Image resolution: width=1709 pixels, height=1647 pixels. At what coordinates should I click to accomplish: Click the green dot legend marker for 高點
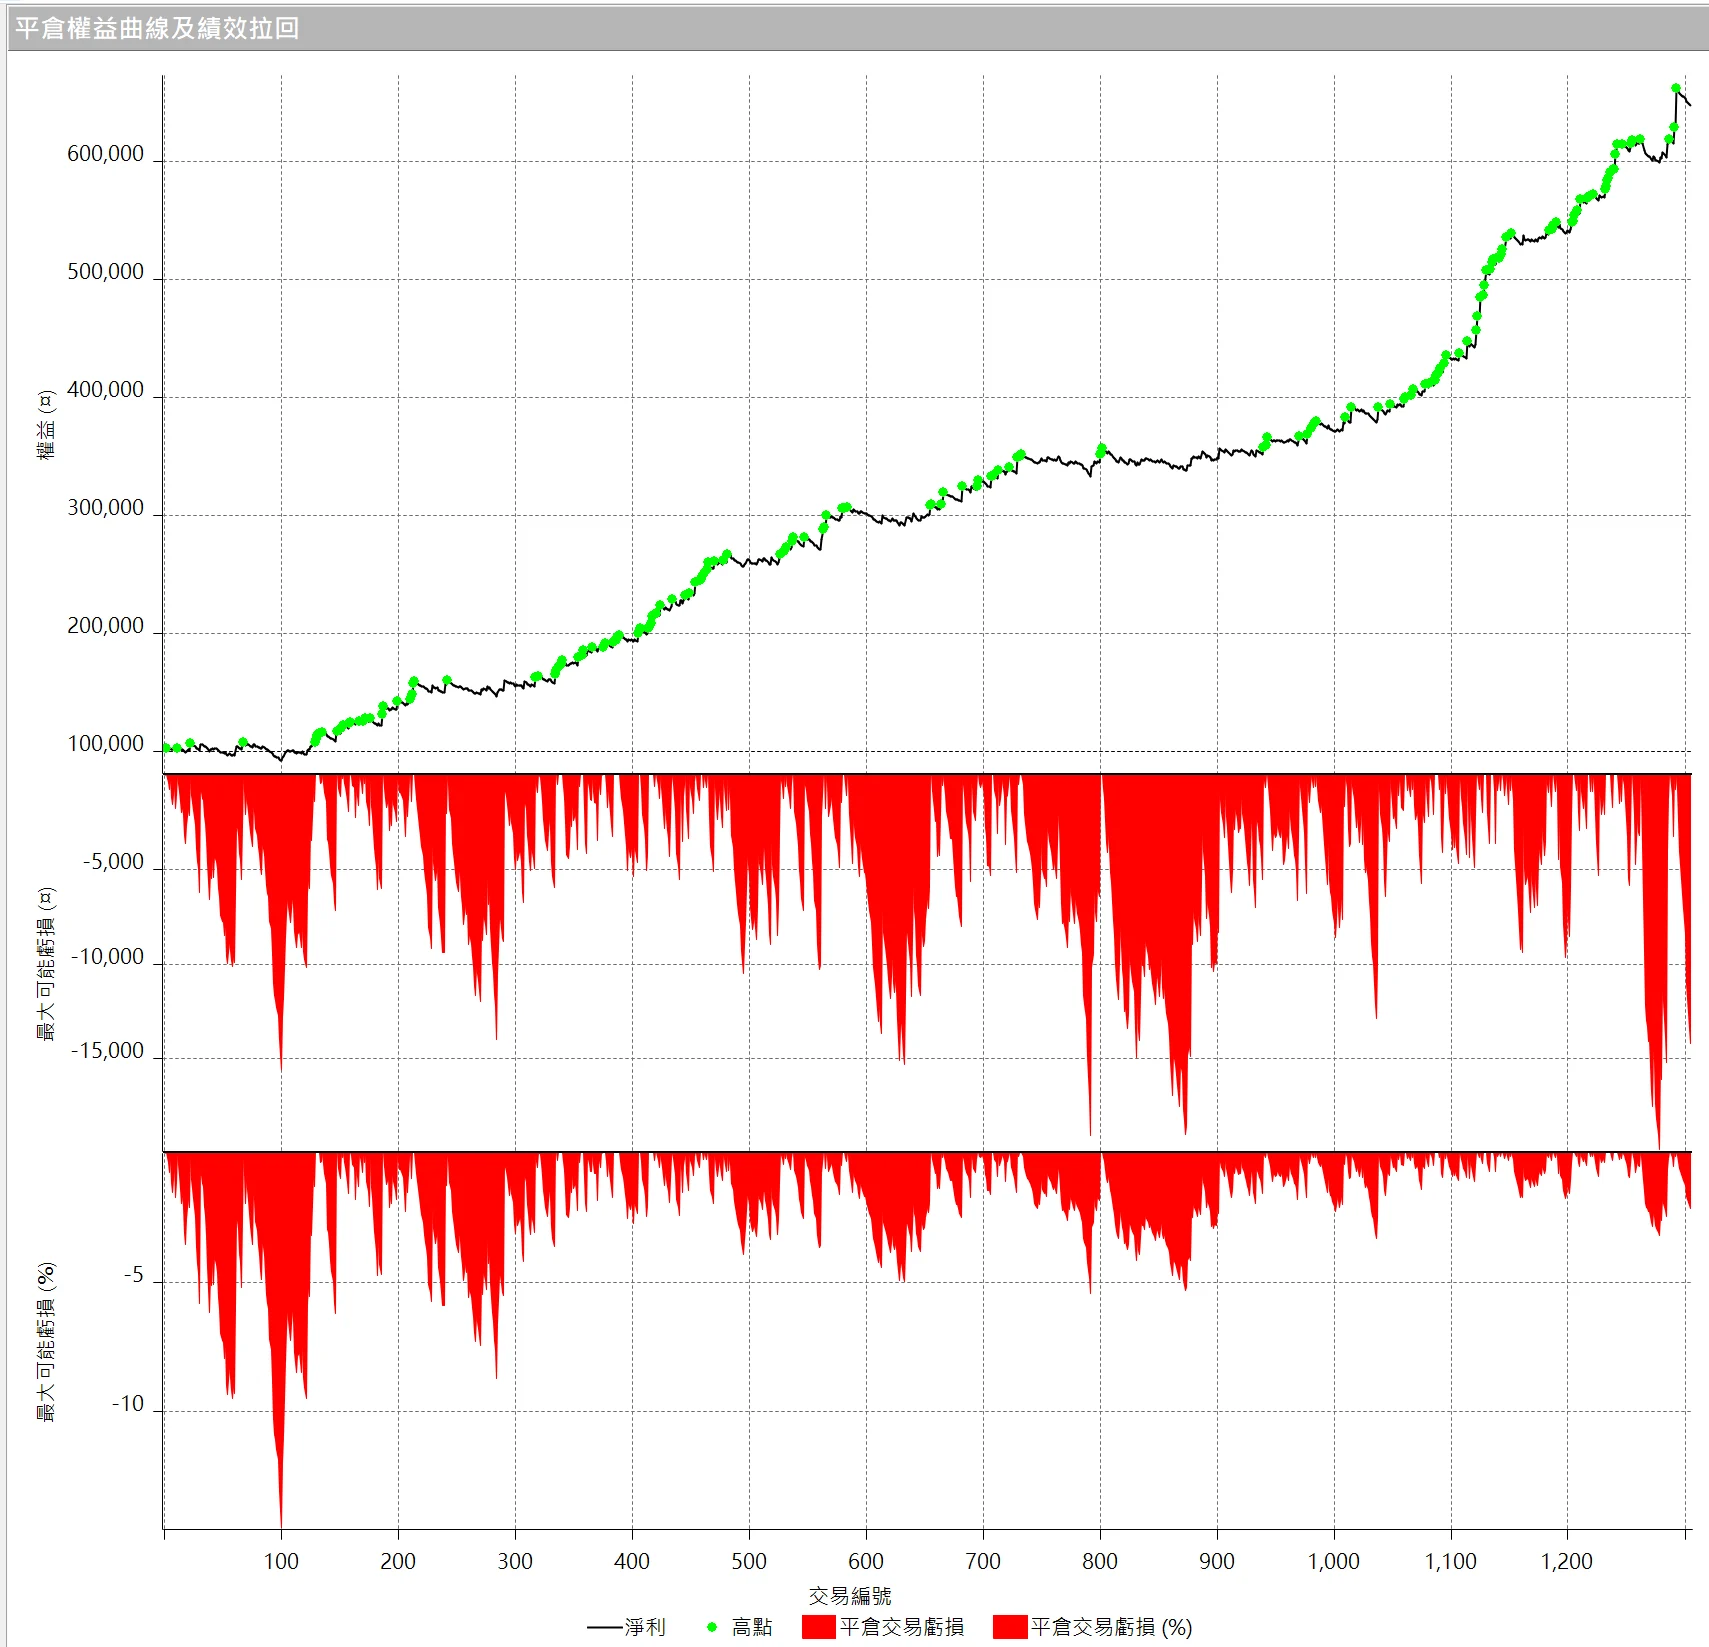click(712, 1627)
